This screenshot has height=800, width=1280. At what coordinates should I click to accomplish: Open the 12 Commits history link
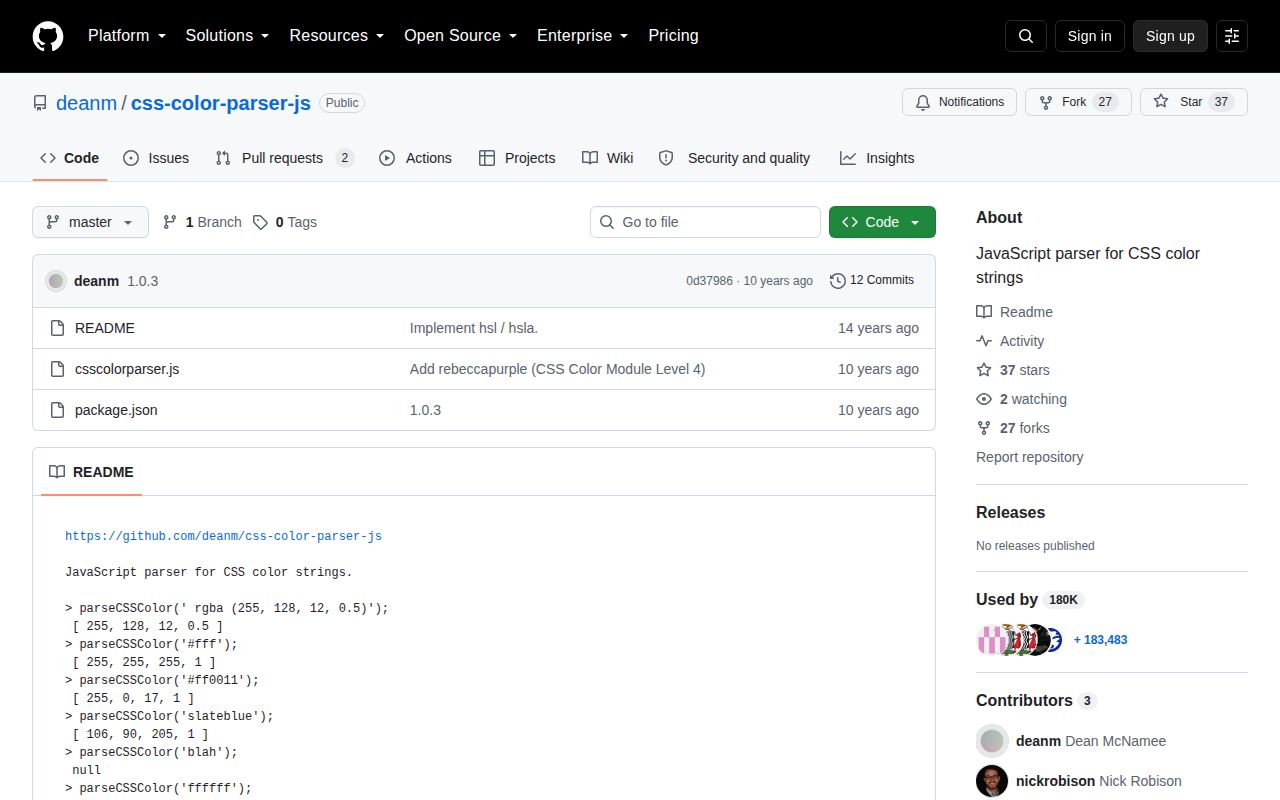pyautogui.click(x=872, y=280)
